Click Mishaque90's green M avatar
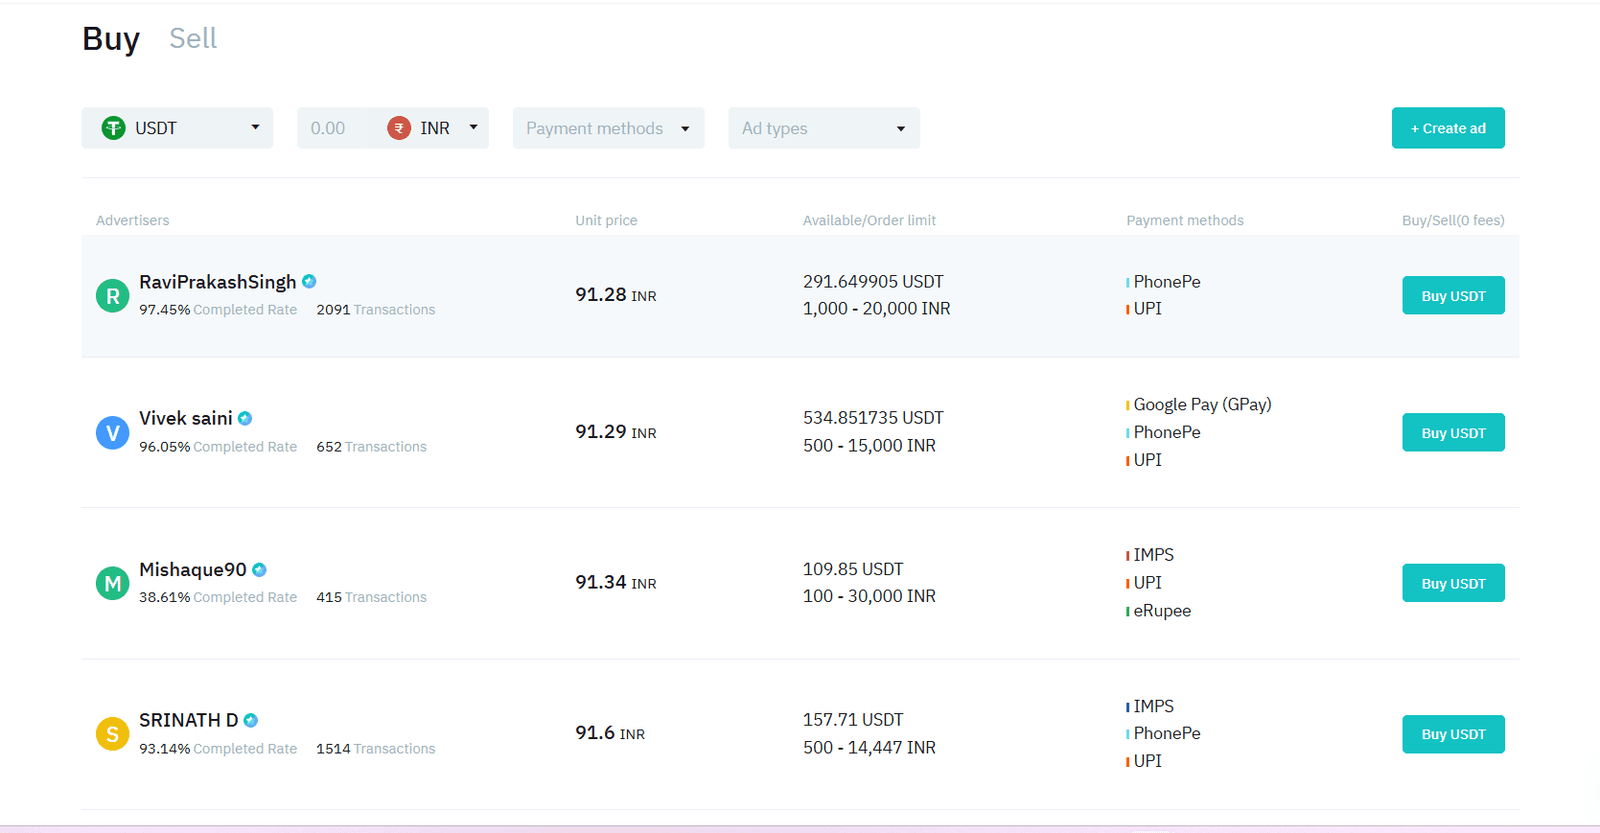 pos(112,583)
